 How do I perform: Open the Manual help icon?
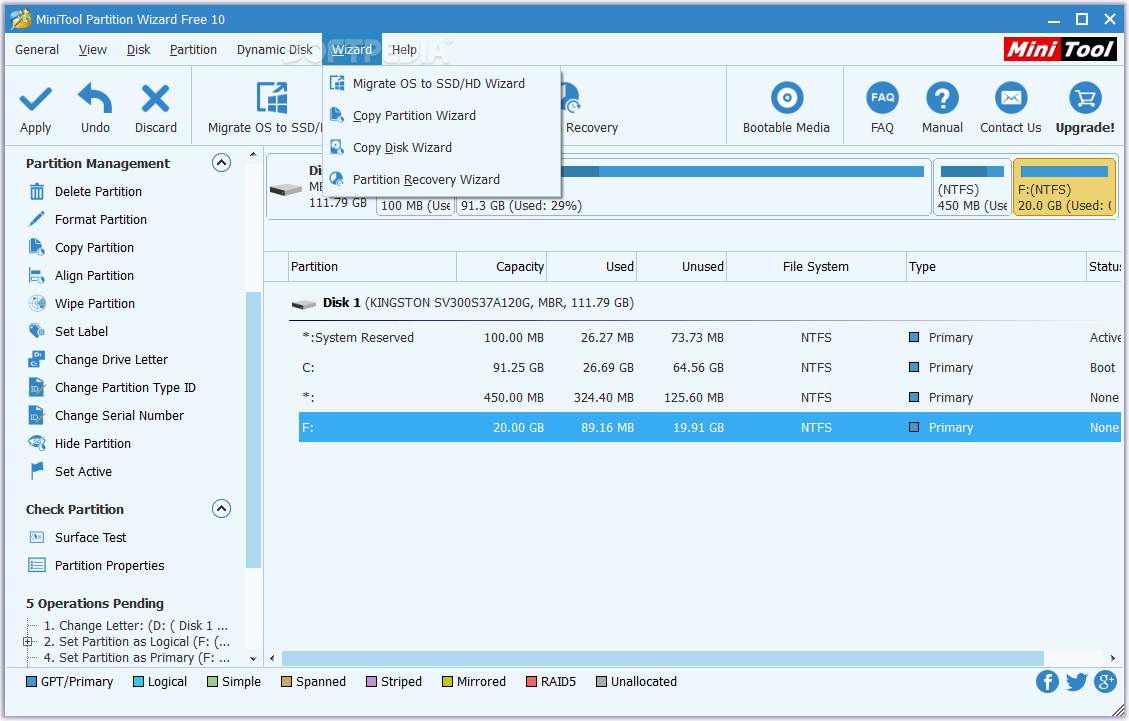942,98
